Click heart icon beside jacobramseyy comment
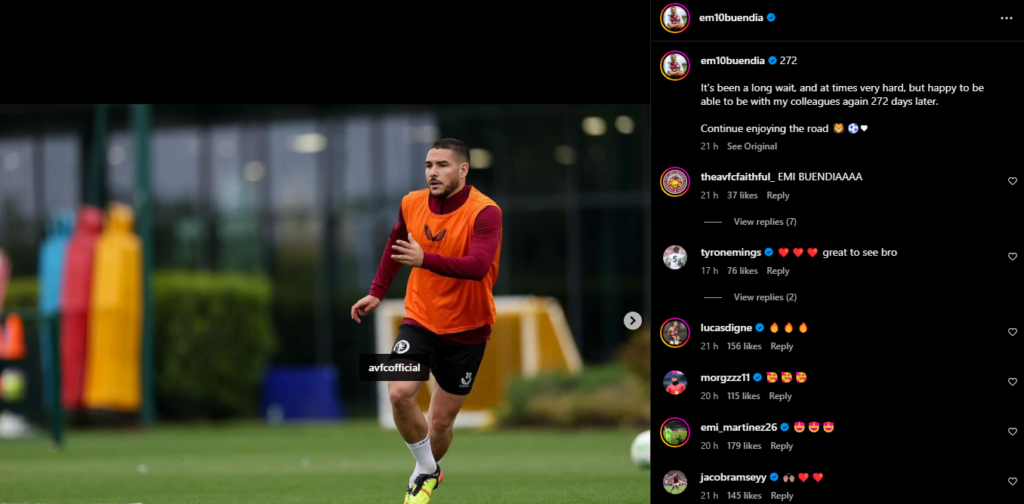The image size is (1024, 504). pos(1012,482)
